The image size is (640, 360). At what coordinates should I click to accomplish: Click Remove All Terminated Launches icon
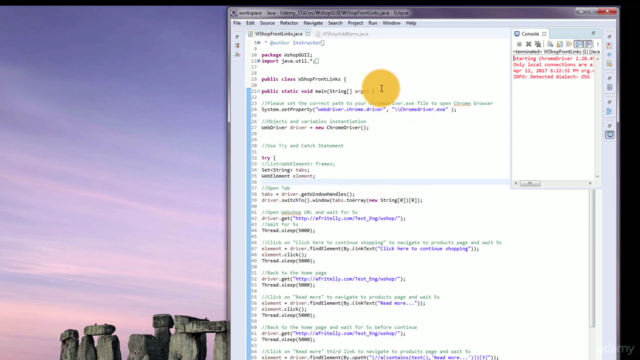(x=538, y=44)
